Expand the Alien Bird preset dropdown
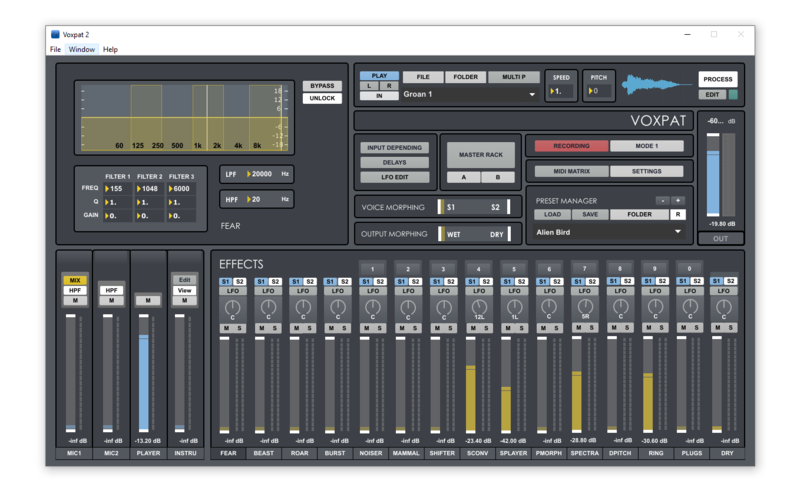Viewport: 800px width, 503px height. 677,232
